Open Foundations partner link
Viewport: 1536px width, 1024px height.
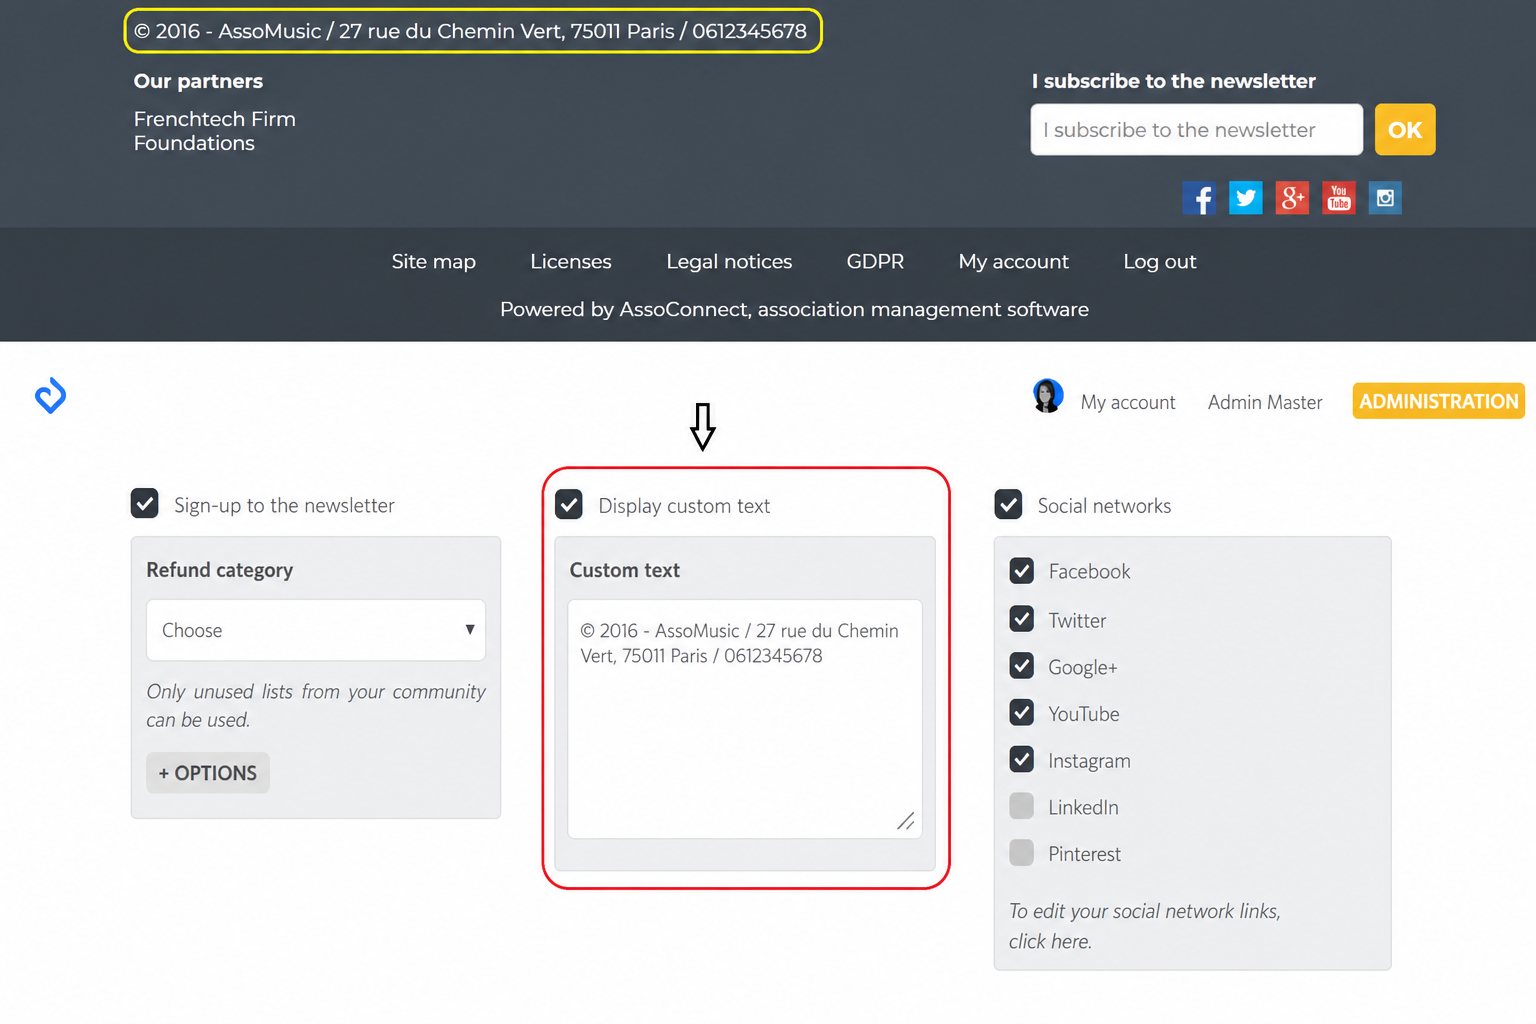coord(194,143)
